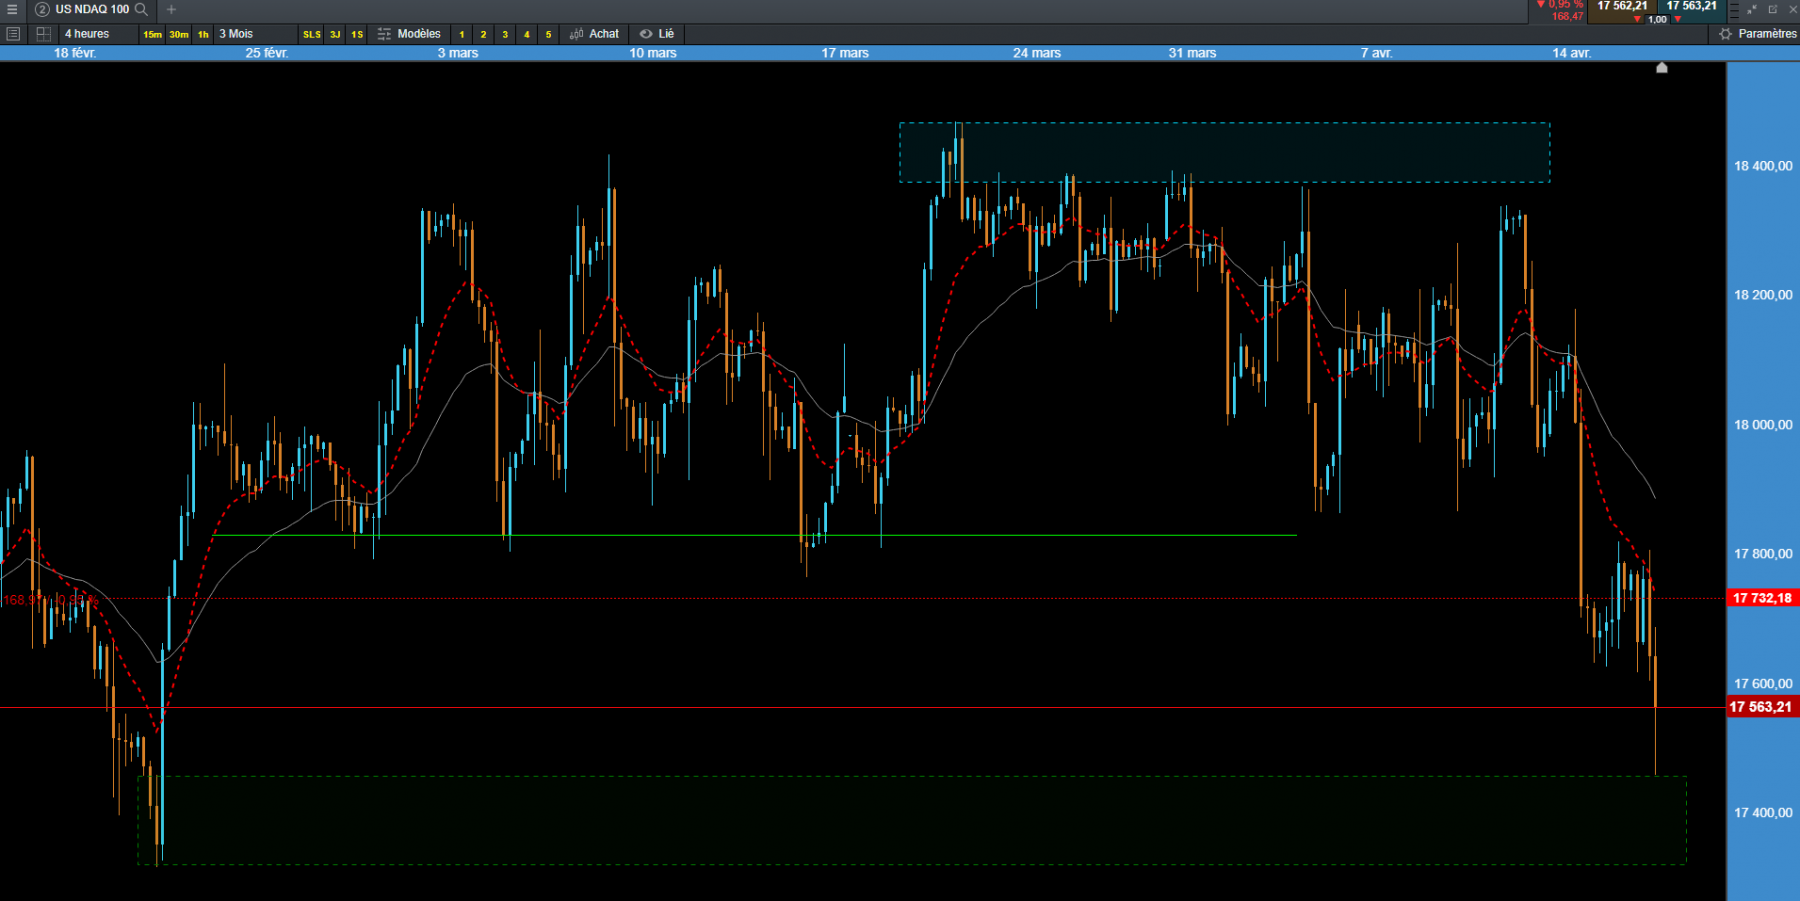Click the Achat buy button
The image size is (1800, 901).
595,34
